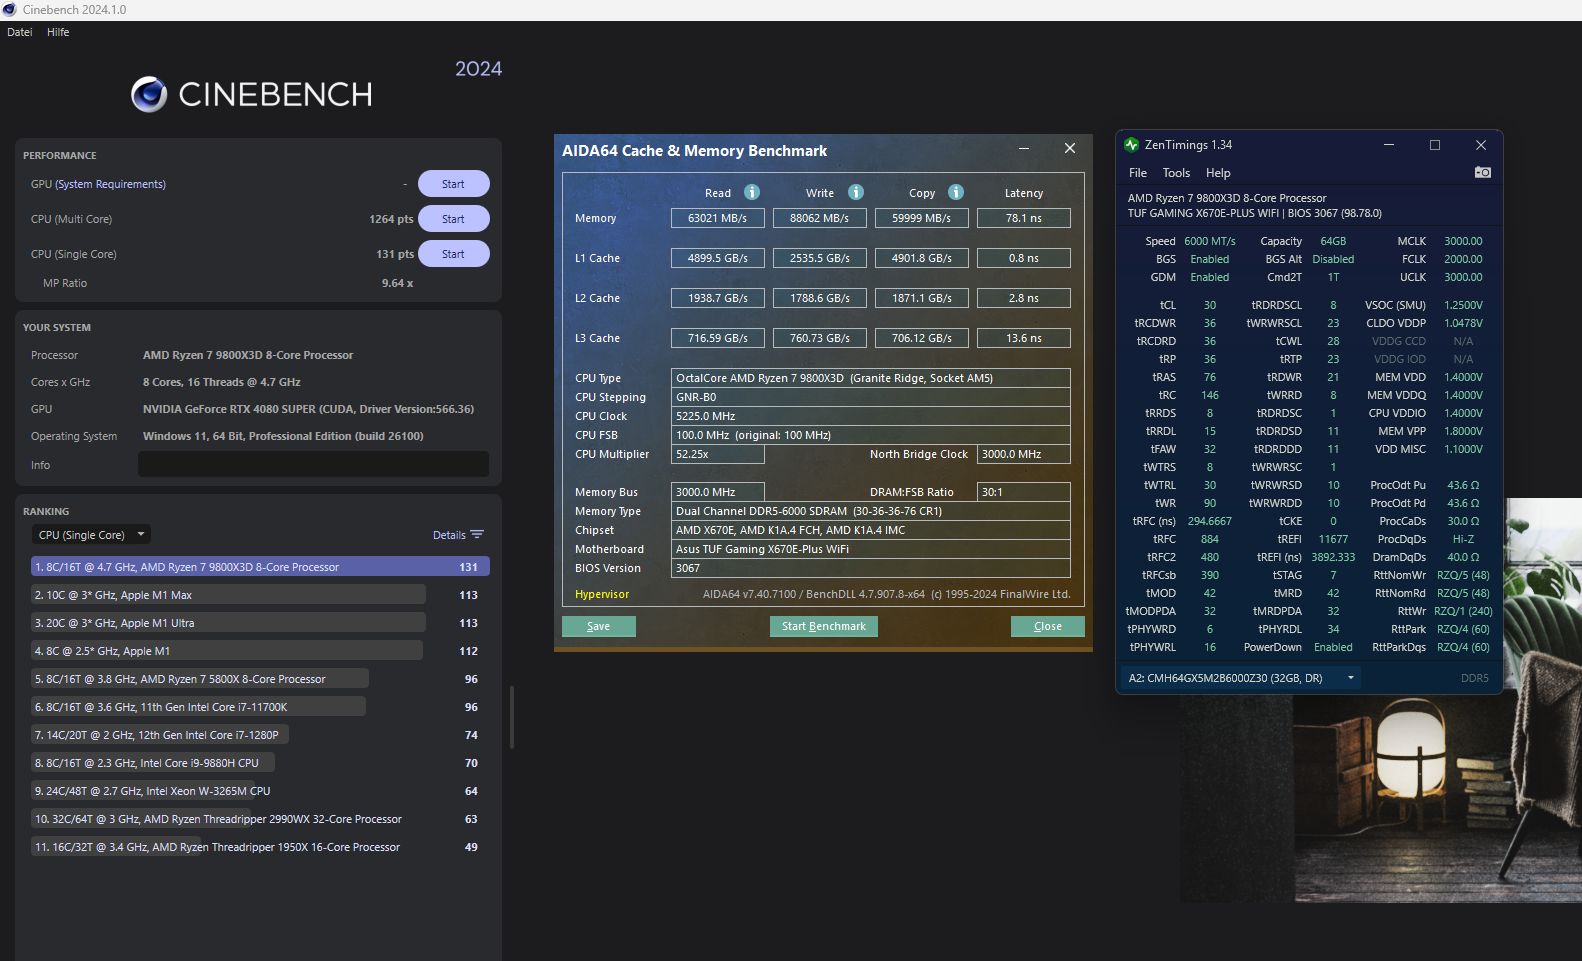Click Start Benchmark in AIDA64
The image size is (1582, 961).
(x=824, y=626)
